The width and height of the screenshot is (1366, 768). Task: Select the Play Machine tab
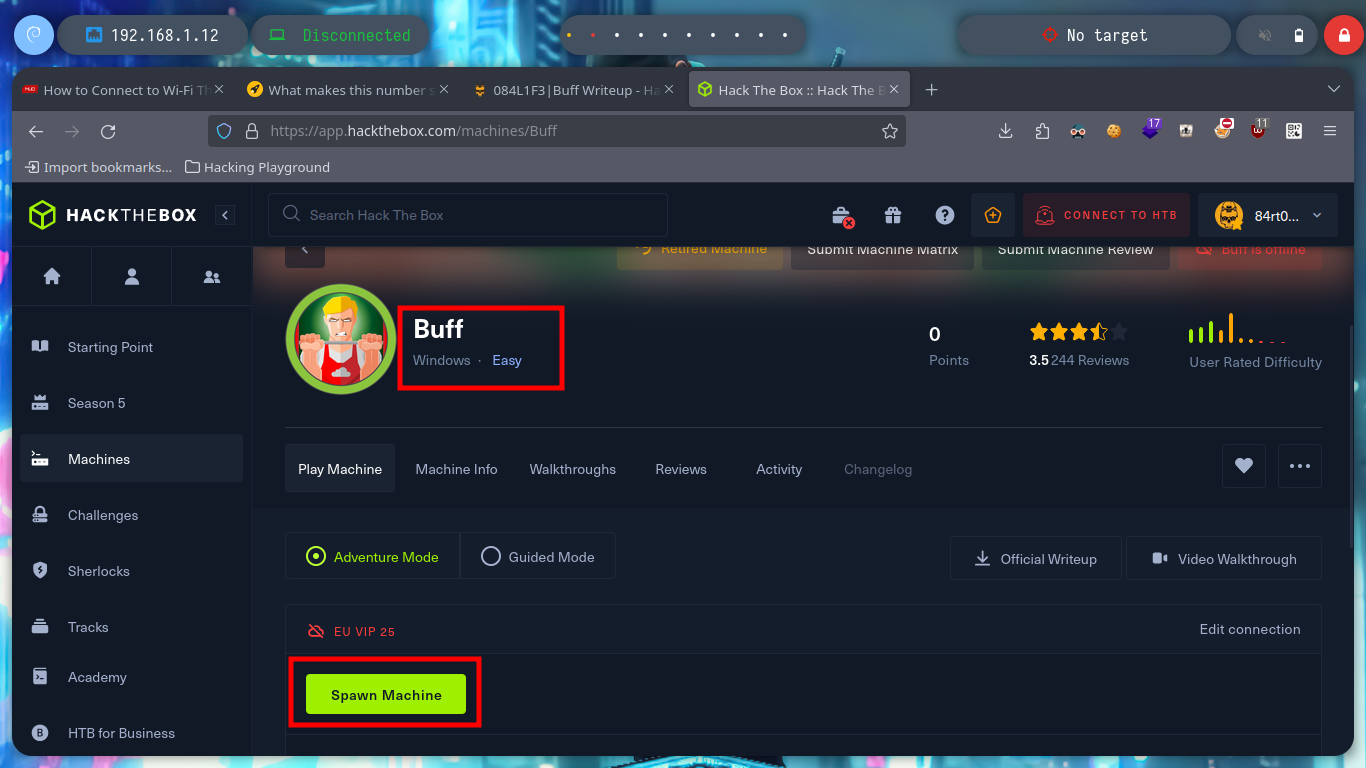[x=340, y=469]
